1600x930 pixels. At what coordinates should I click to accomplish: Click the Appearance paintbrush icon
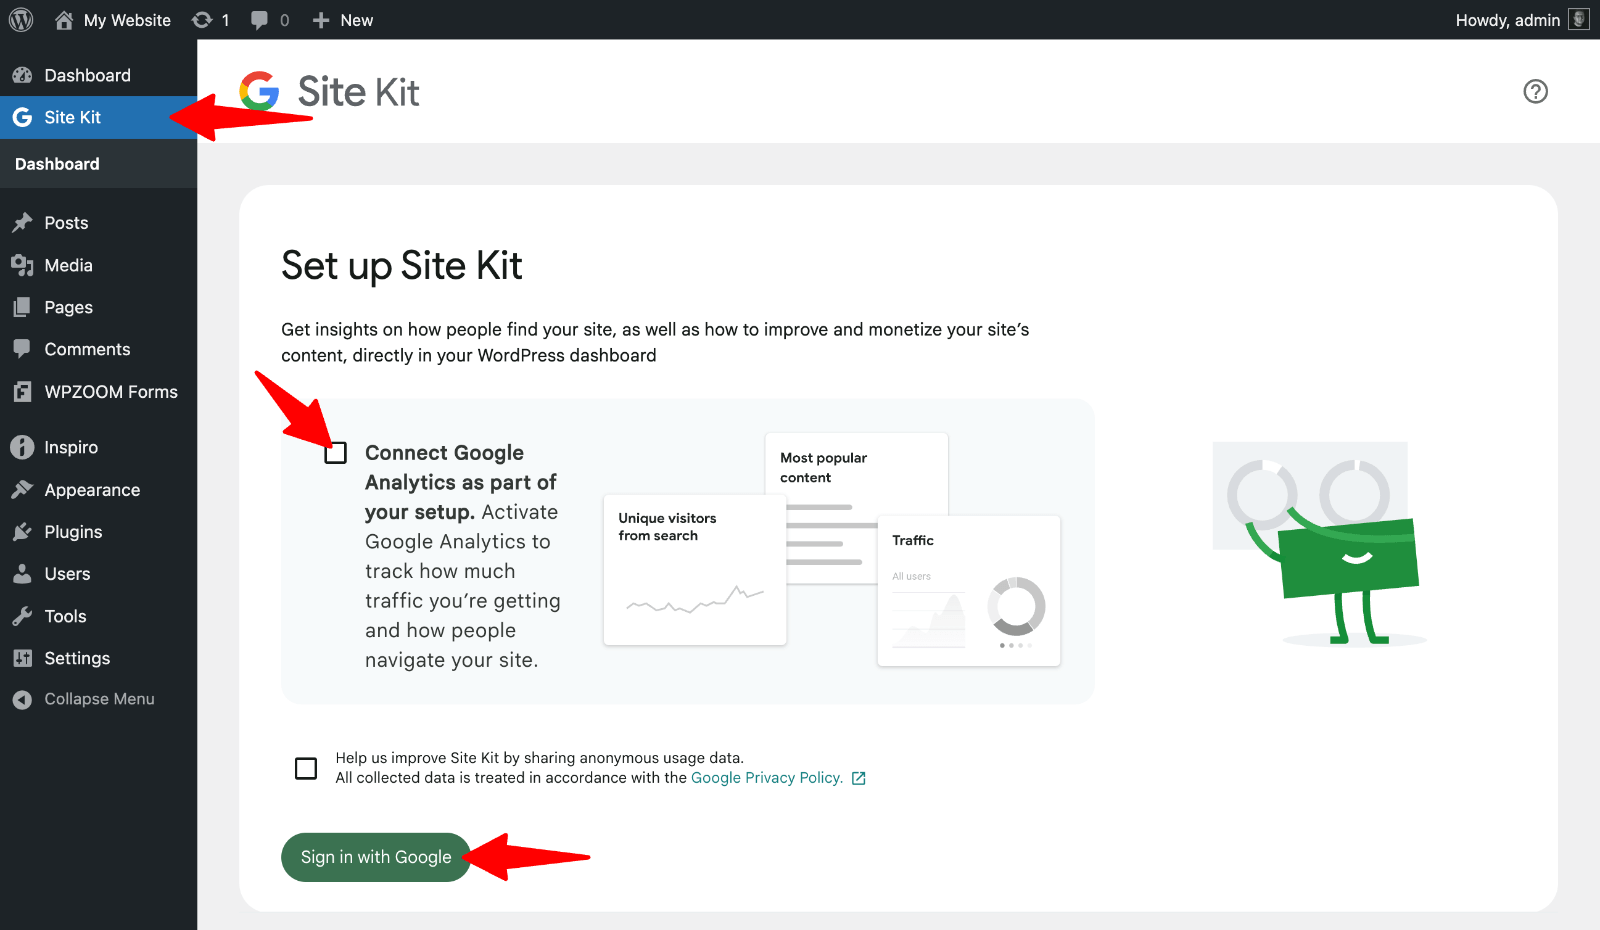(22, 490)
